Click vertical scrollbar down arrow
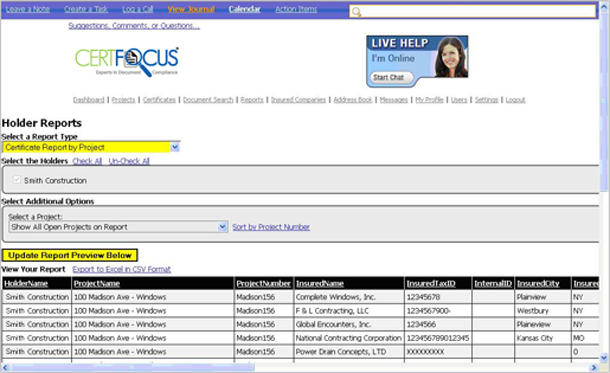The width and height of the screenshot is (610, 373). (604, 357)
